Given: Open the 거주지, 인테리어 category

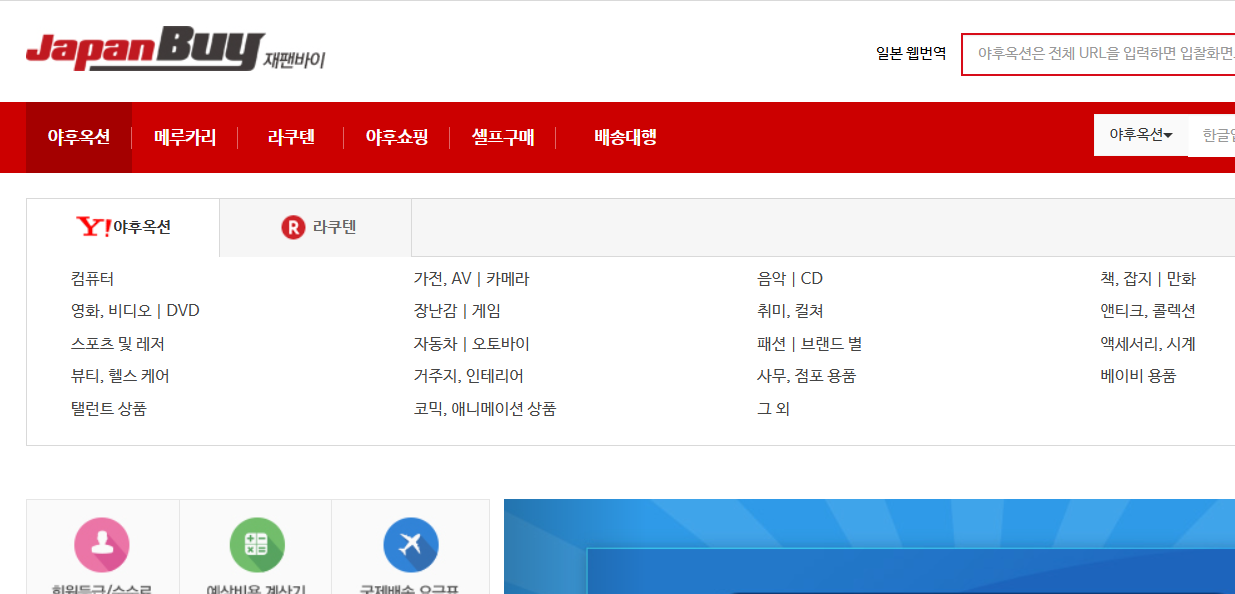Looking at the screenshot, I should 469,376.
